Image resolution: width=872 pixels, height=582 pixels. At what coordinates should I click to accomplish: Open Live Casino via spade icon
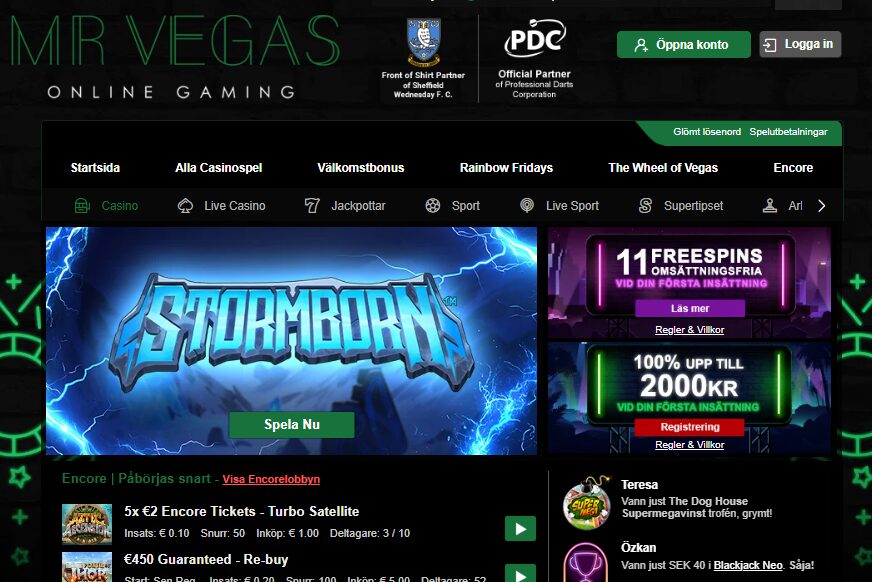coord(185,206)
